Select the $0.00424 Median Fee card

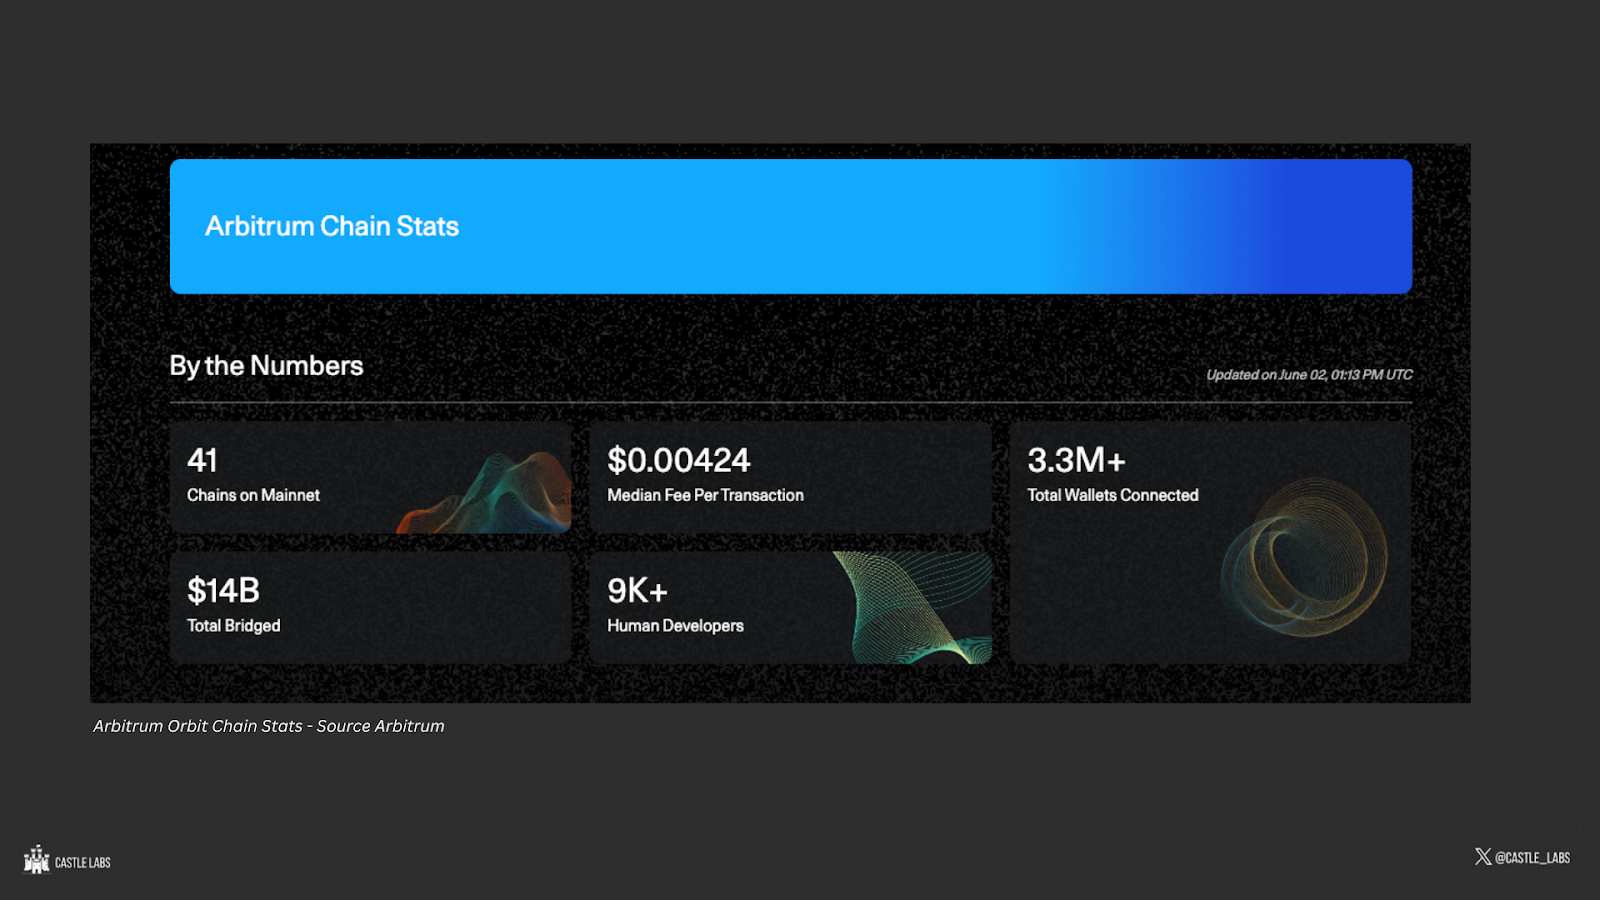(790, 477)
